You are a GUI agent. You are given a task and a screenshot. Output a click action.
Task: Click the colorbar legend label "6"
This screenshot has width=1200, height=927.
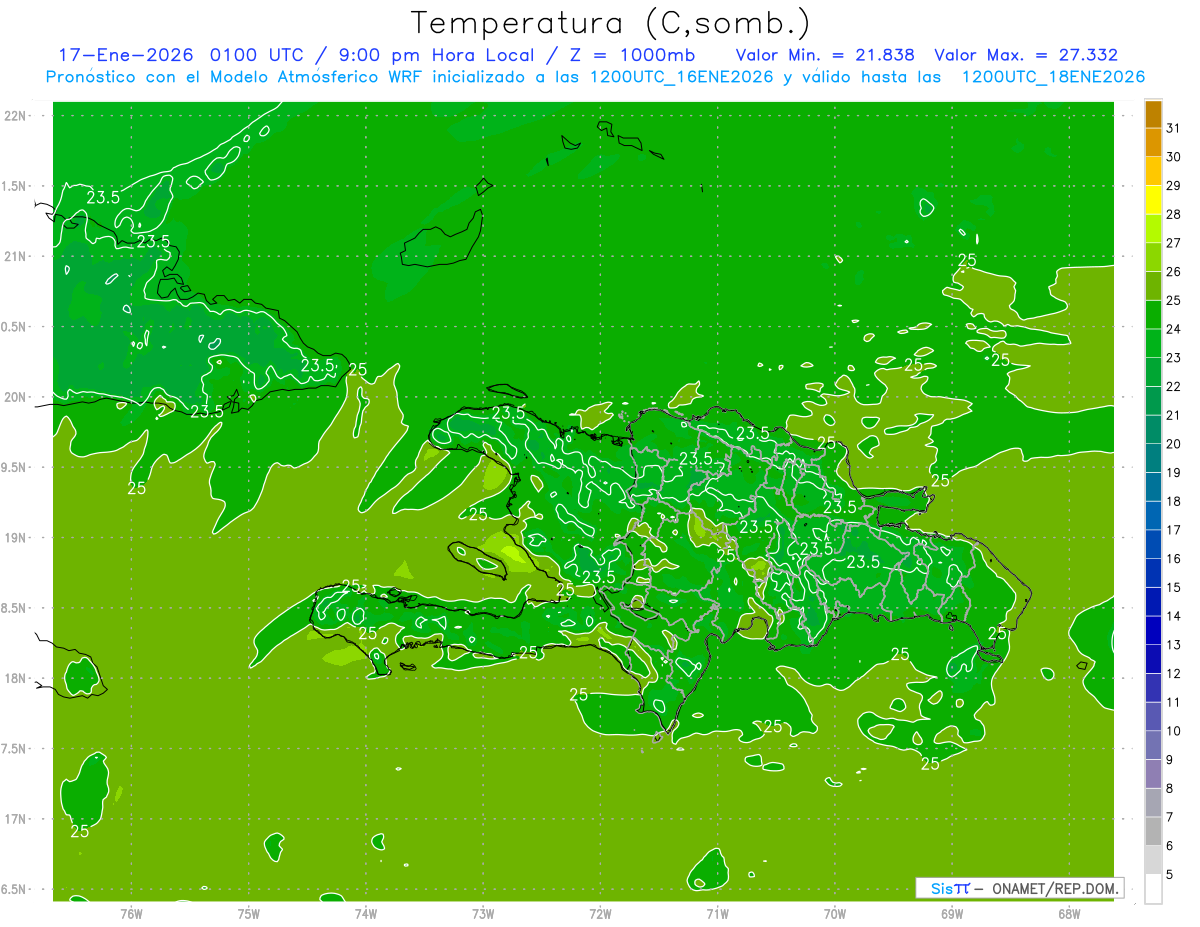click(x=1170, y=846)
